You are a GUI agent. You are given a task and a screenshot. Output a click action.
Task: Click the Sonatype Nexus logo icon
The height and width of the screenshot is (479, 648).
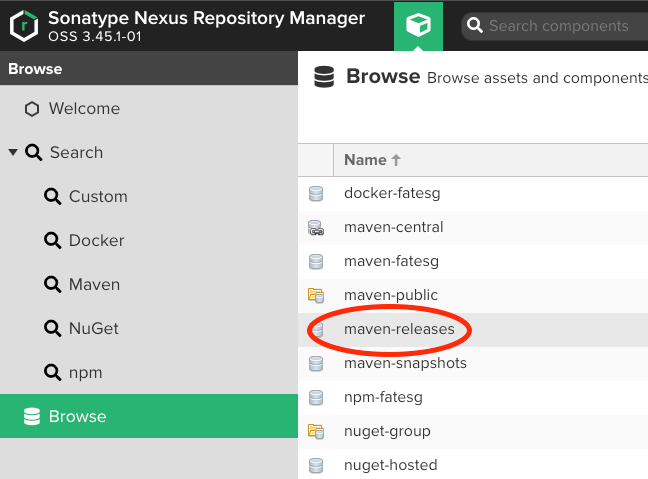point(23,26)
